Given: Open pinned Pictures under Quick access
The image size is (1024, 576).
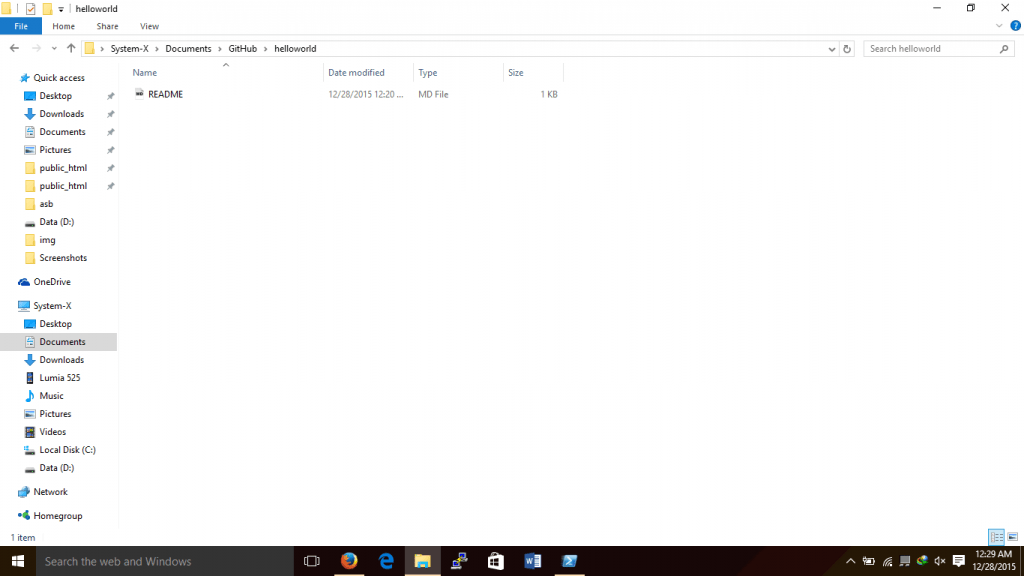Looking at the screenshot, I should [x=55, y=150].
